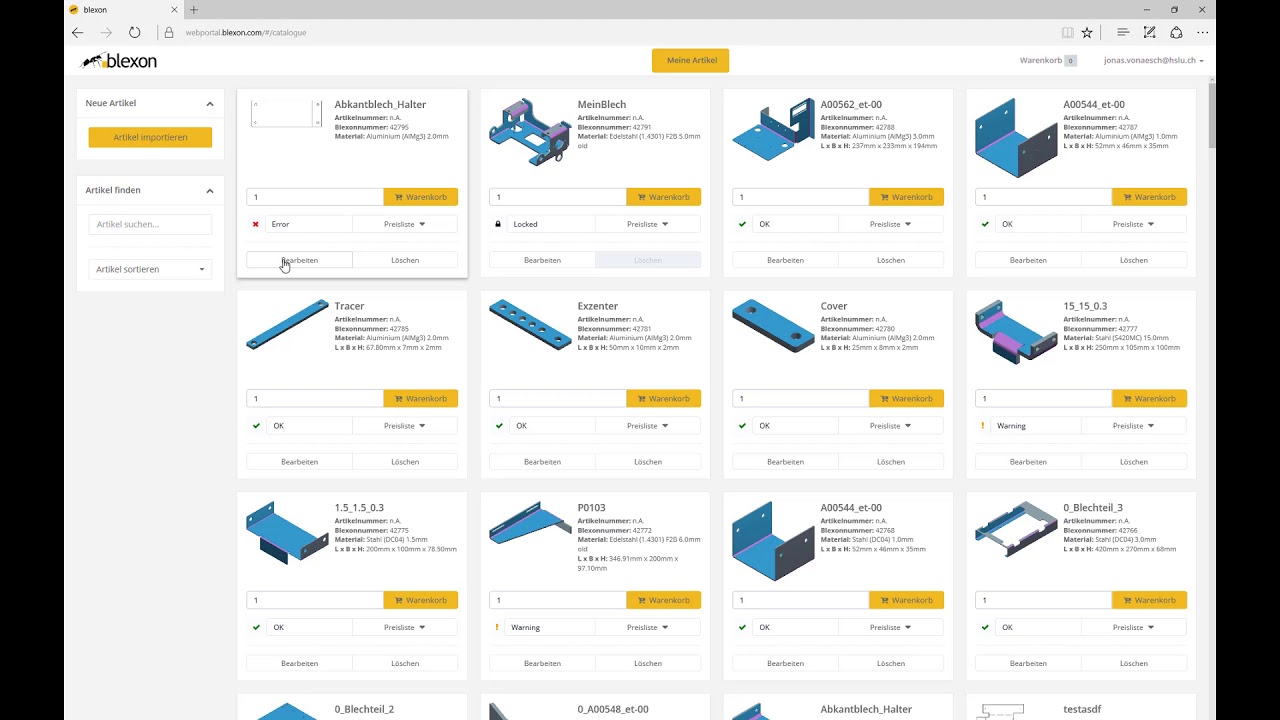The width and height of the screenshot is (1280, 720).
Task: Open Preisliste dropdown for Abkantblech_Halter
Action: pos(405,224)
